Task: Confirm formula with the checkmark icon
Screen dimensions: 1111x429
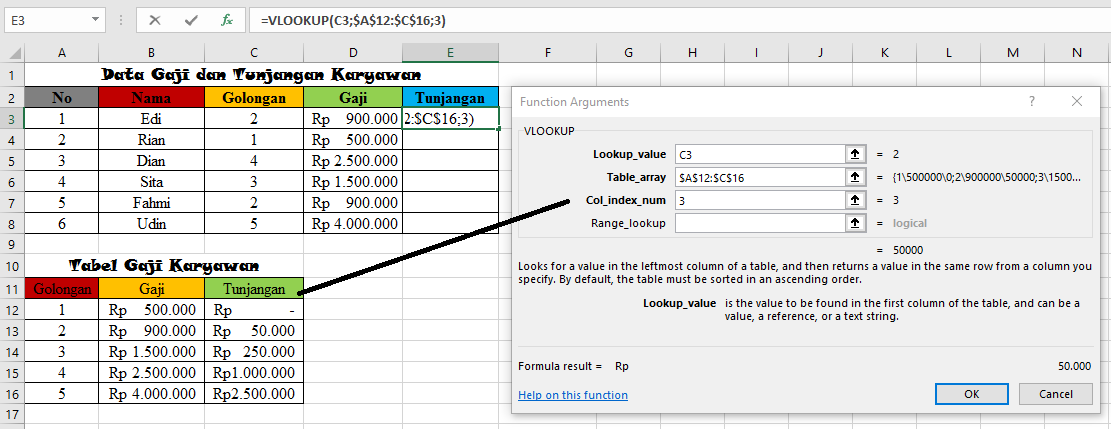Action: click(191, 21)
